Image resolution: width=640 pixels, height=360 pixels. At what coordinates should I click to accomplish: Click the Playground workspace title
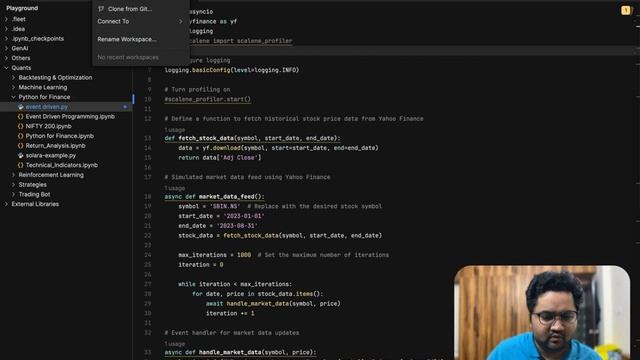[x=22, y=8]
